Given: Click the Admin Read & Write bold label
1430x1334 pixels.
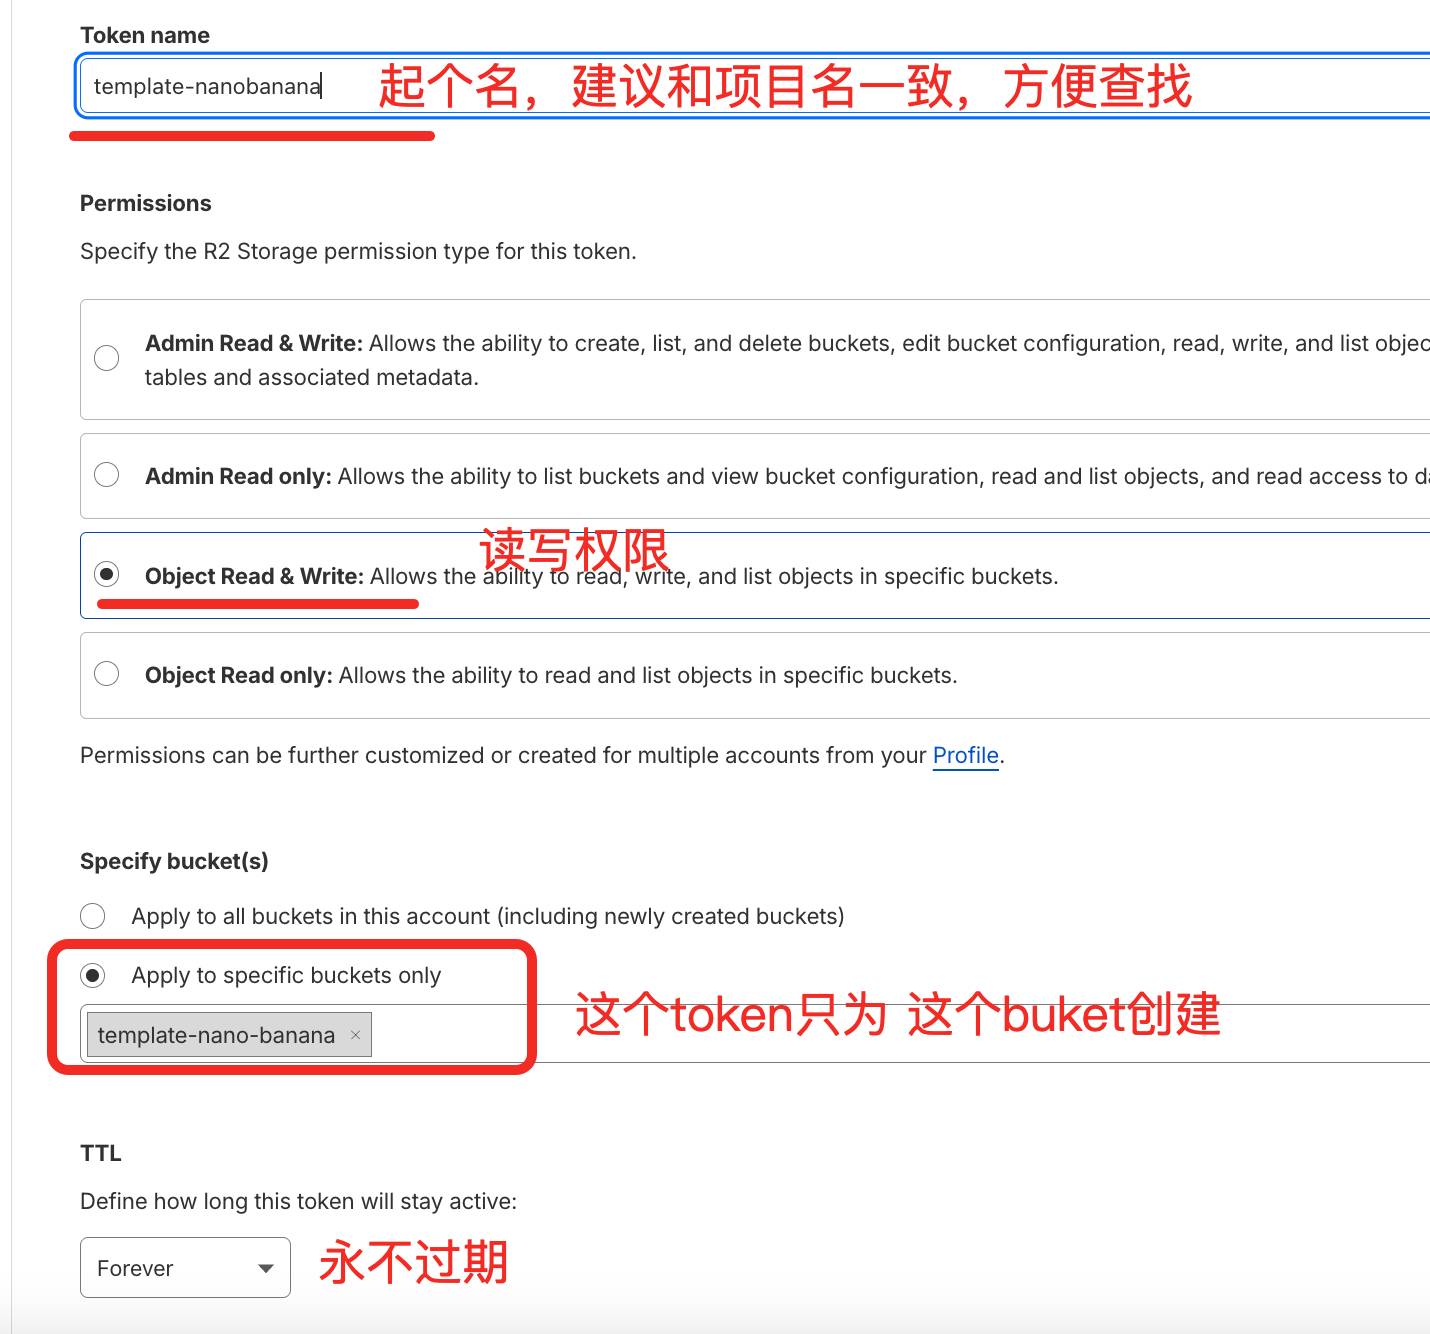Looking at the screenshot, I should [253, 343].
